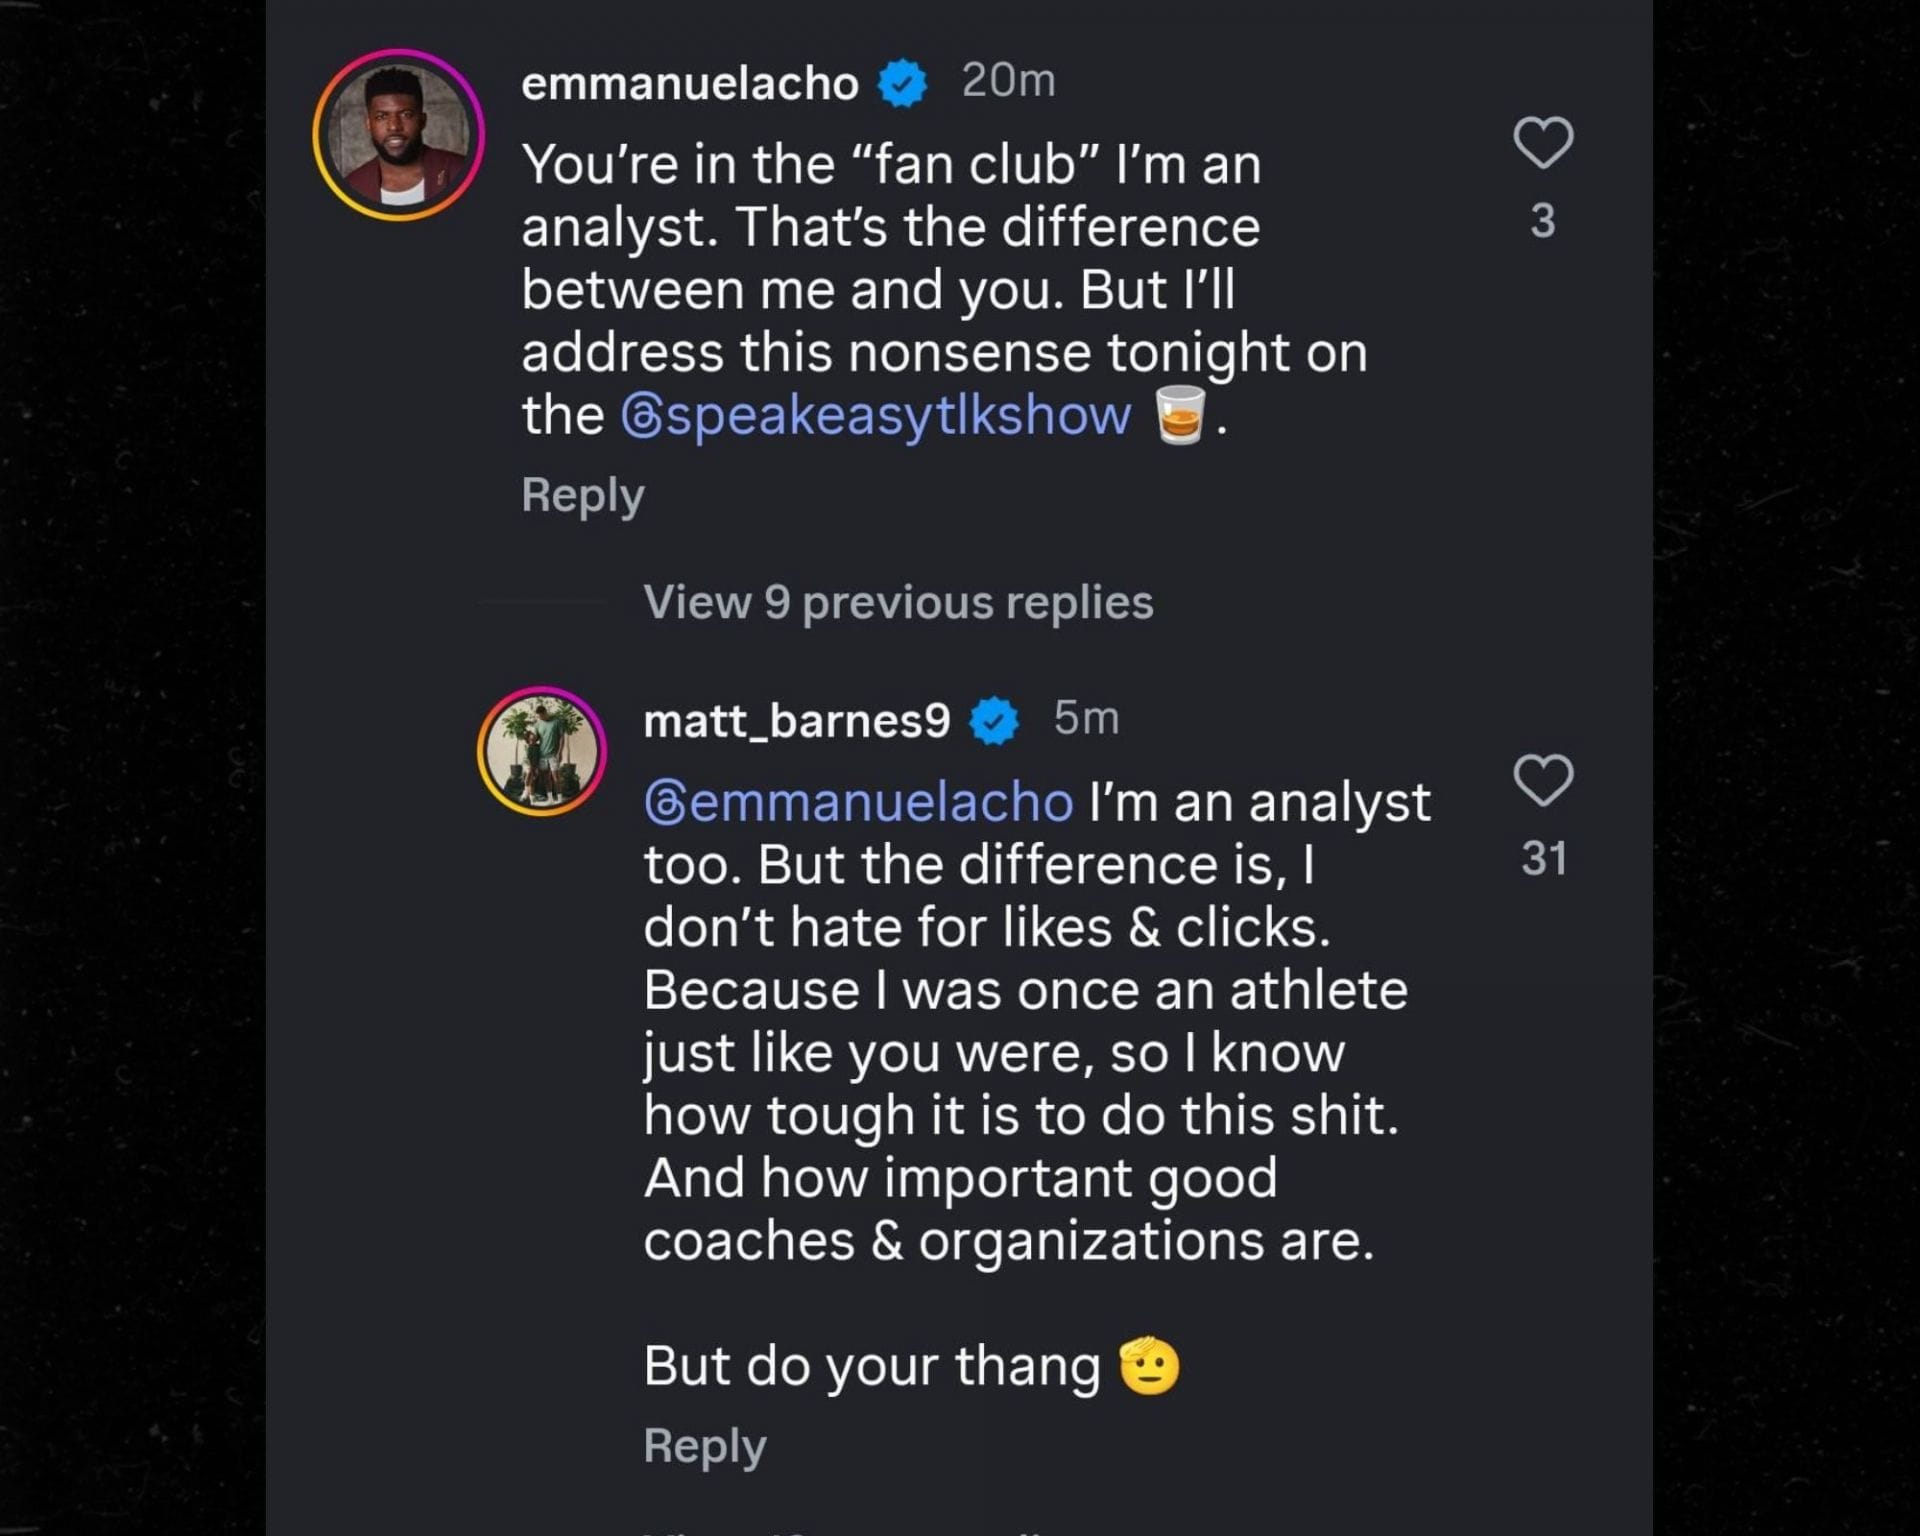Tap the whiskey glass emoji in emmanuelacho's comment
This screenshot has height=1536, width=1920.
(x=1179, y=414)
